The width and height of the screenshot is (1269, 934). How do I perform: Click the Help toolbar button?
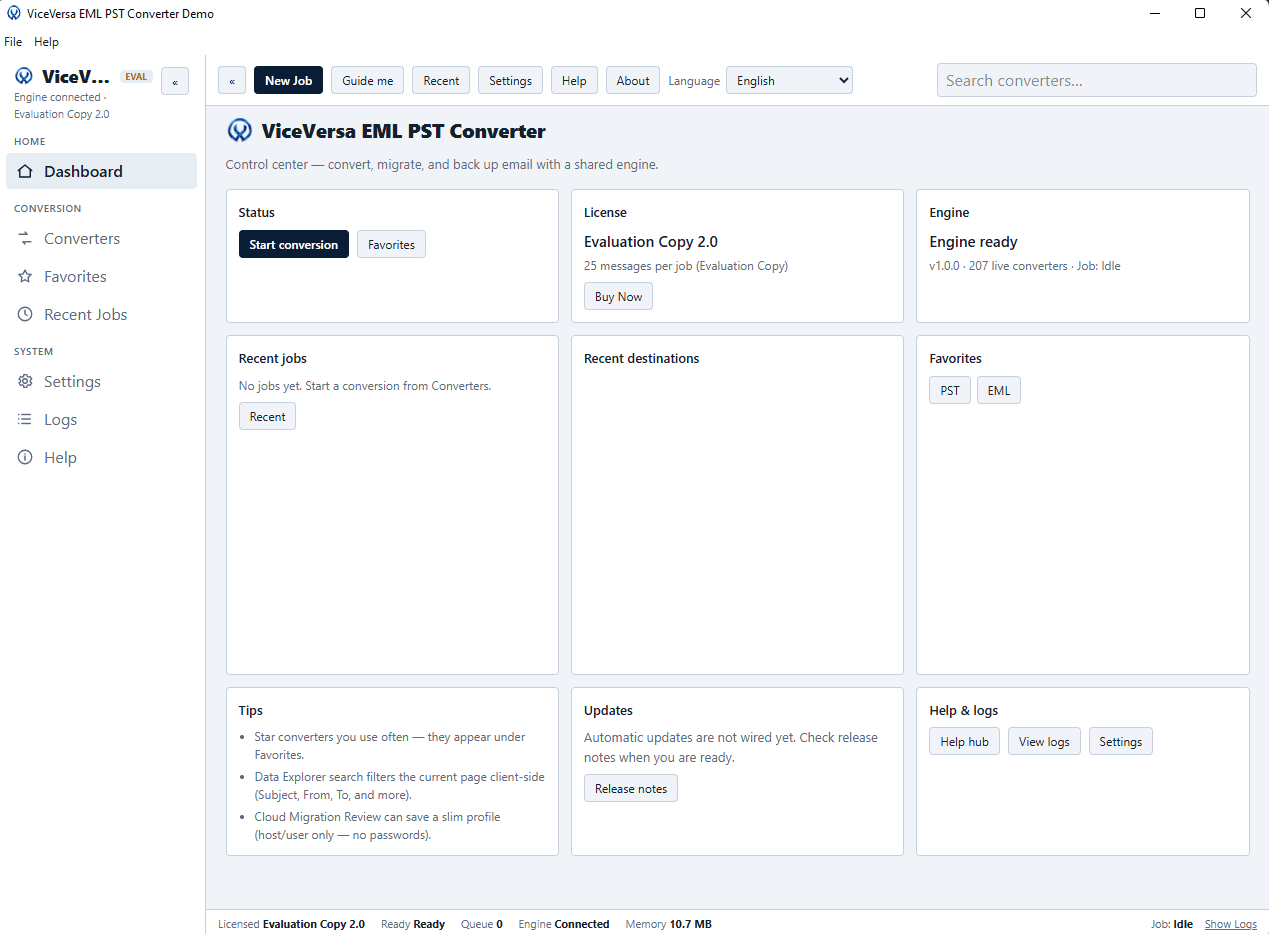point(574,81)
